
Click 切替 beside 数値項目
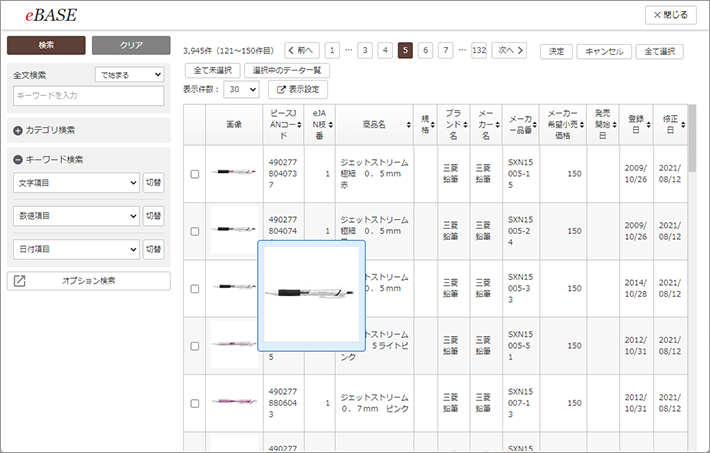(x=154, y=216)
